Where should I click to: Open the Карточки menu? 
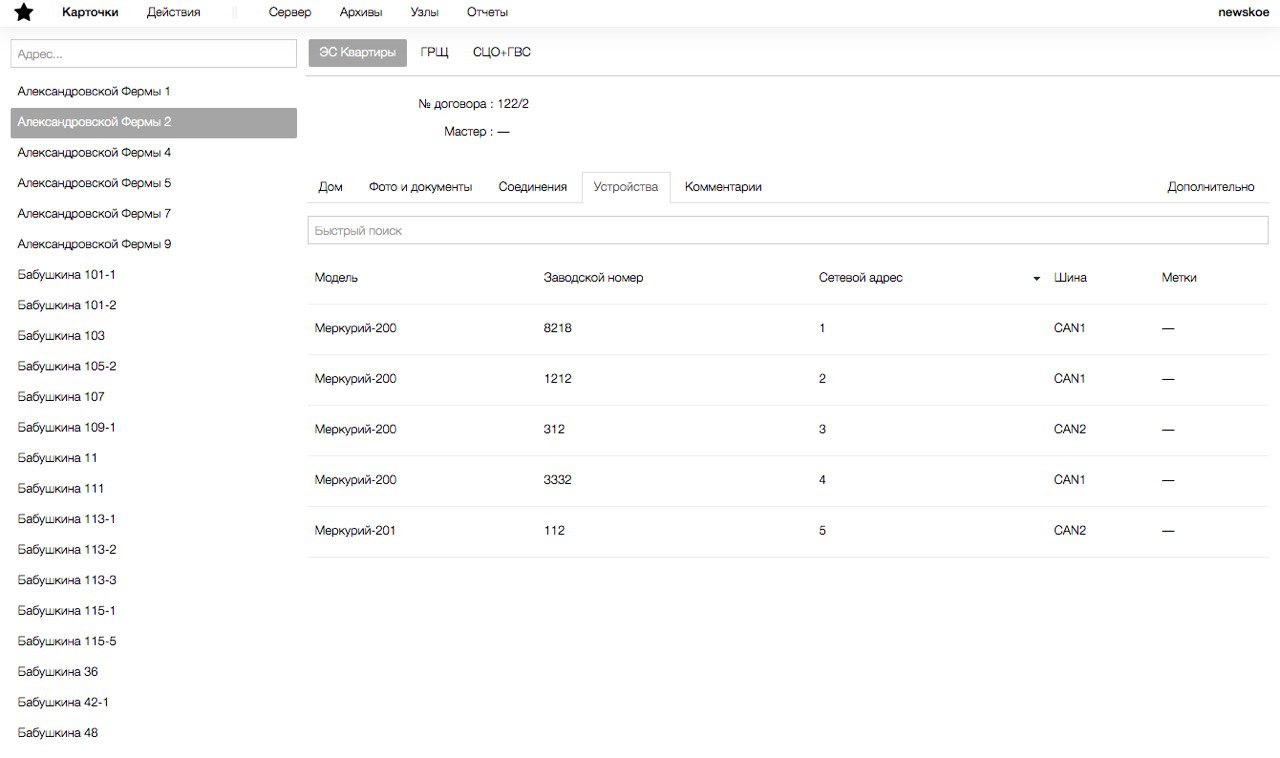pyautogui.click(x=90, y=12)
